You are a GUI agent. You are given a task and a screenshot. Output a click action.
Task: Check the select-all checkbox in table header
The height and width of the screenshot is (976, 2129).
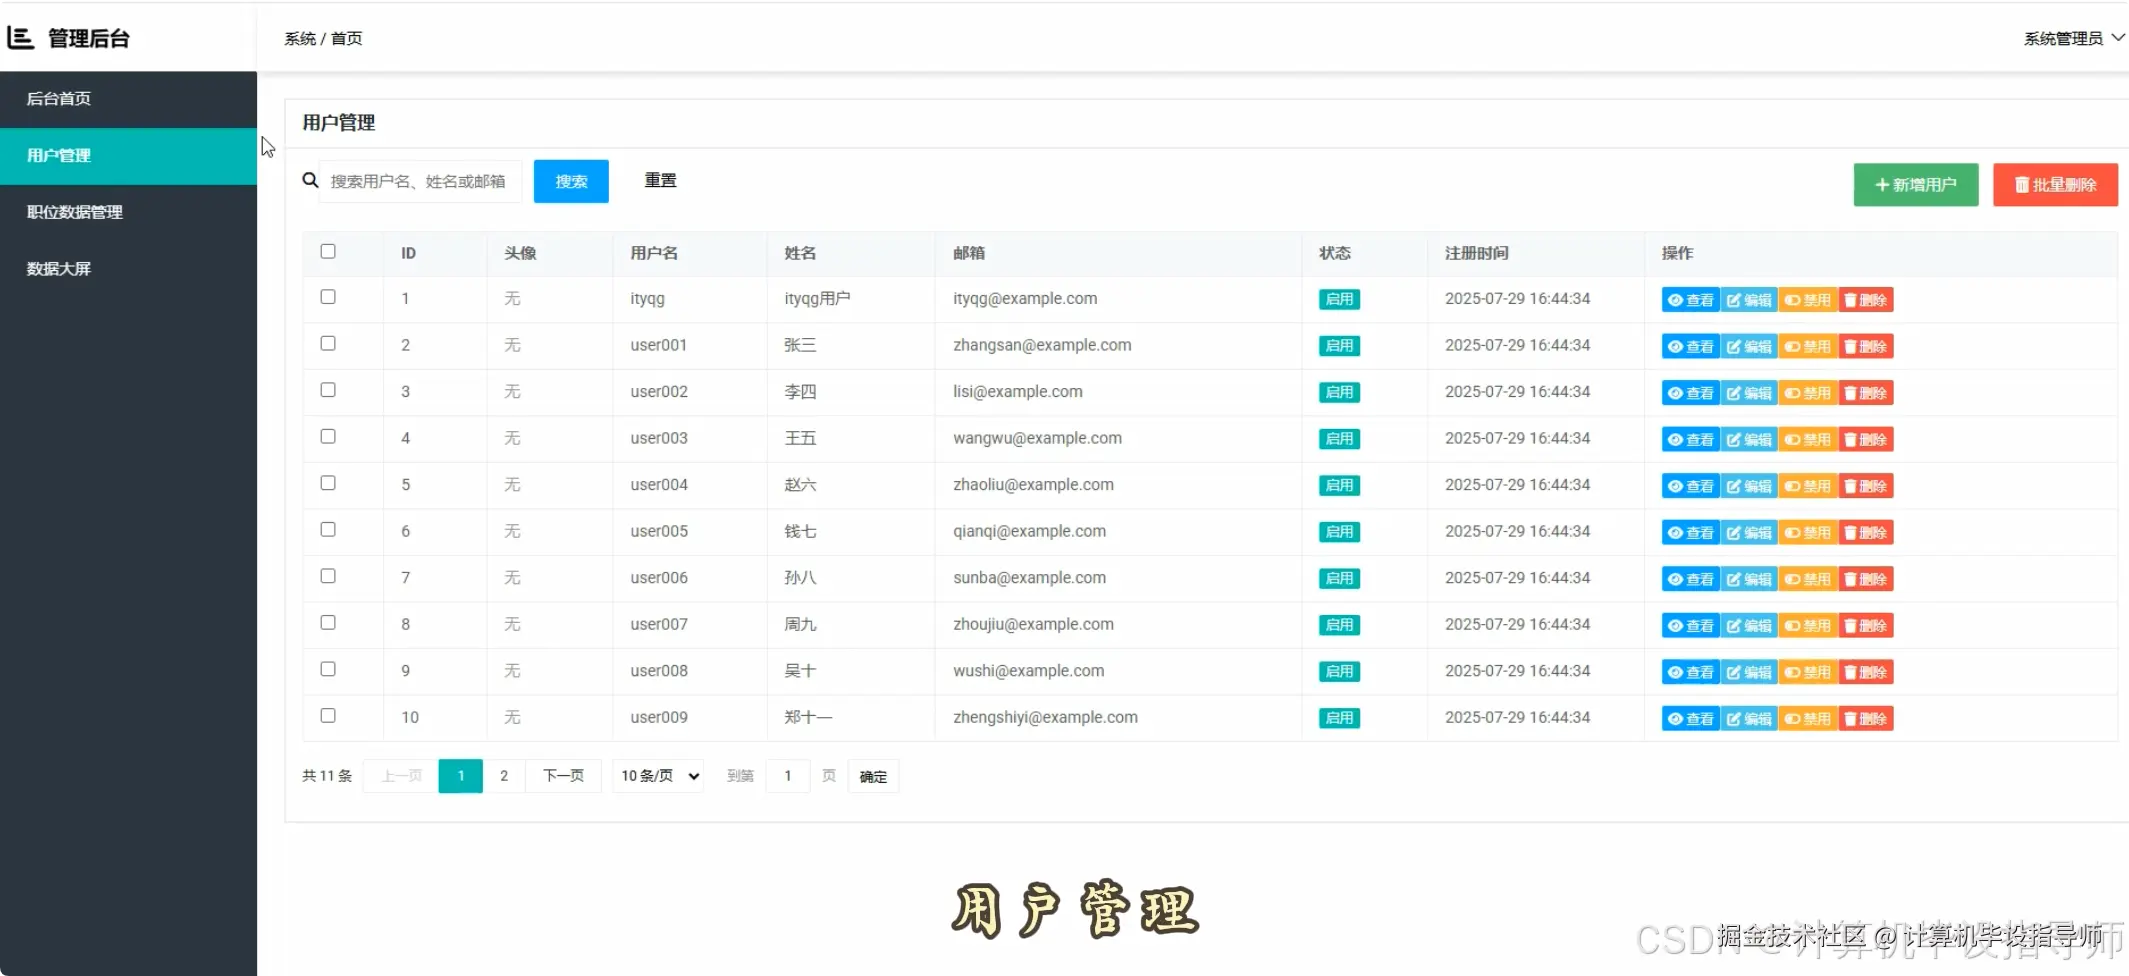[x=327, y=251]
